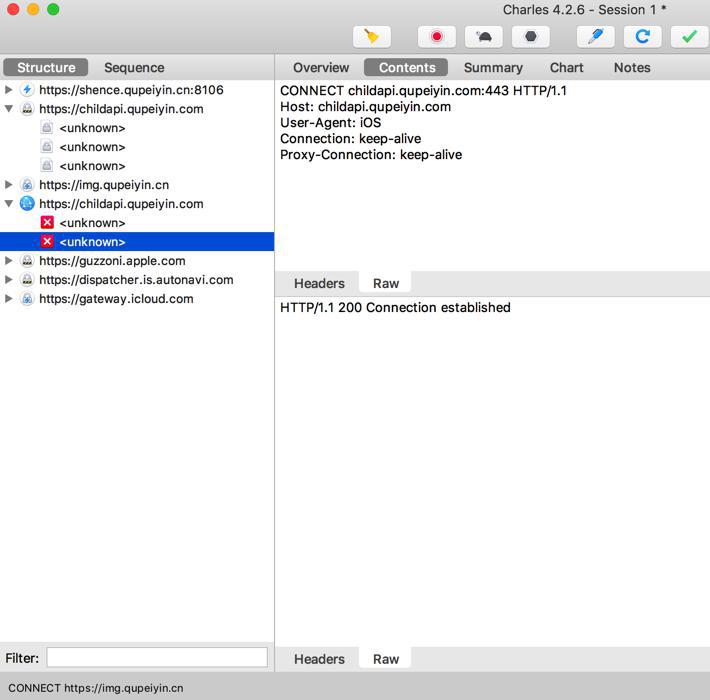Toggle the red Record button
This screenshot has width=710, height=700.
coord(437,37)
